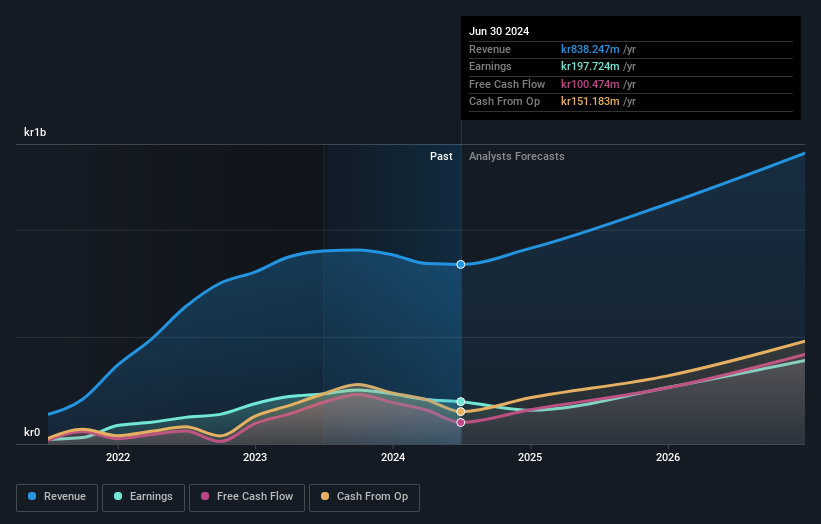Screen dimensions: 821x524
Task: Click the 2023 x-axis label
Action: pyautogui.click(x=255, y=458)
